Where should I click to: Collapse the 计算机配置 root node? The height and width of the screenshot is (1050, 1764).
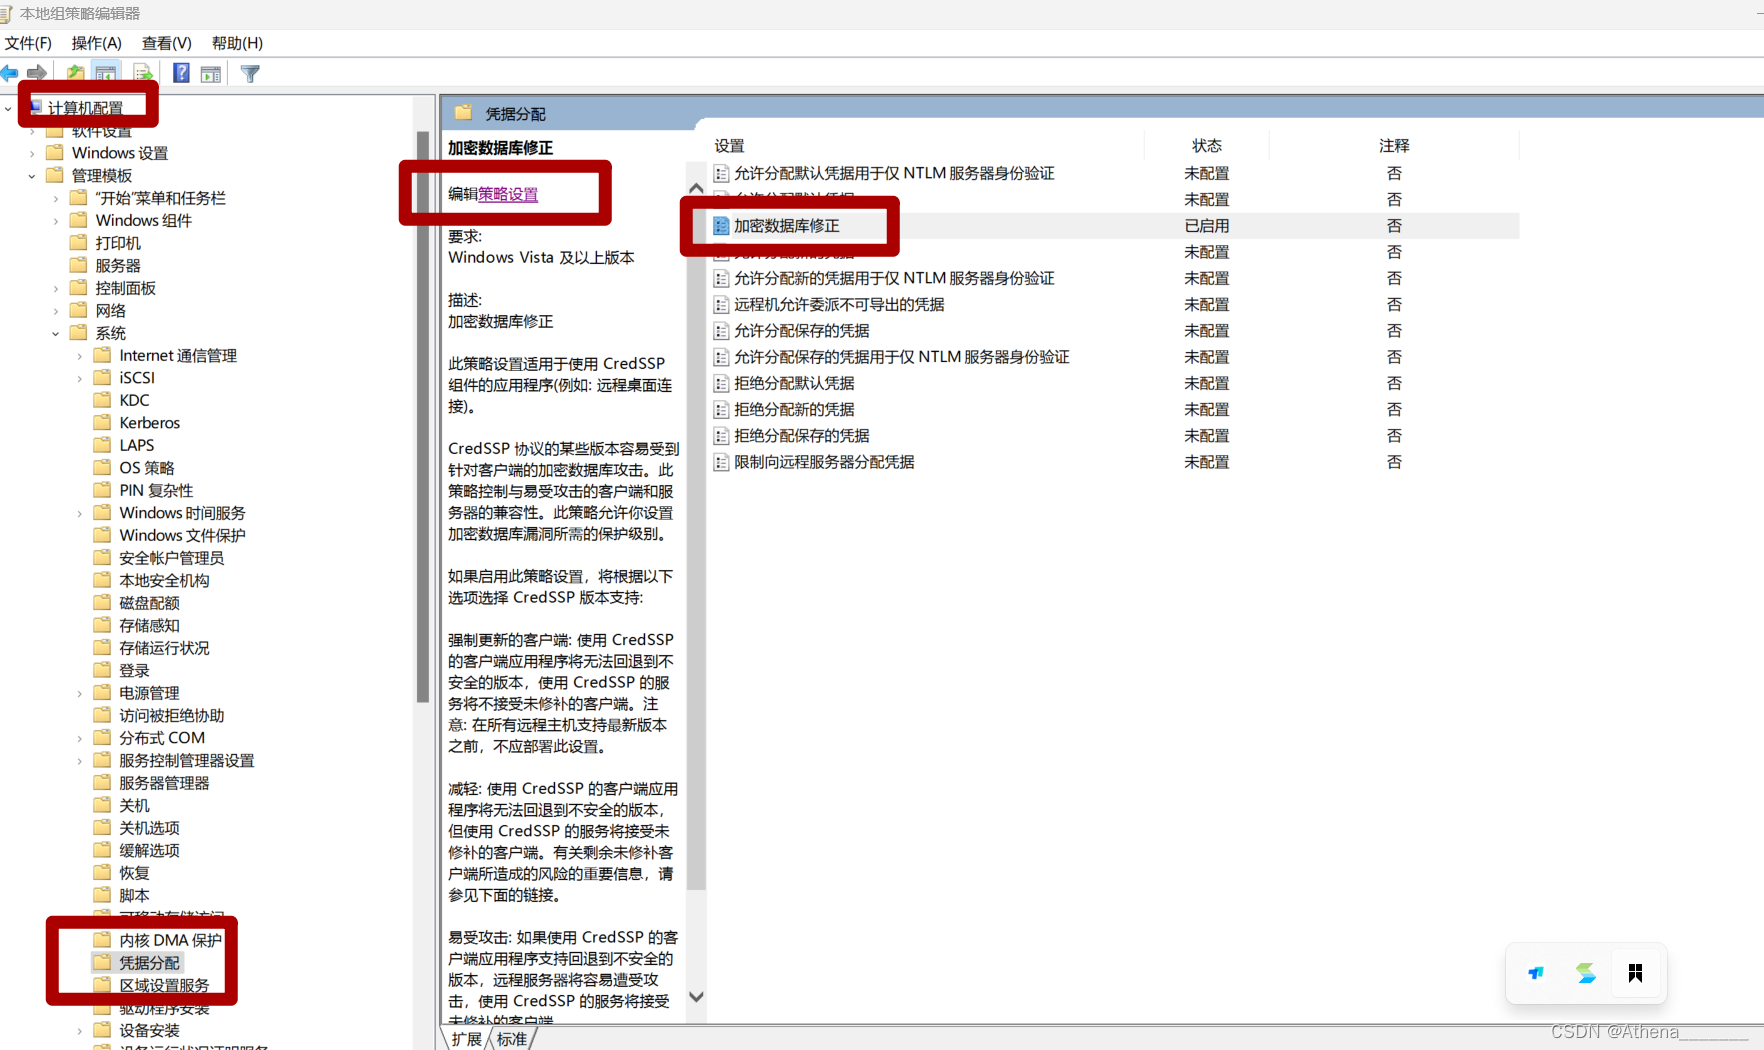pyautogui.click(x=8, y=108)
